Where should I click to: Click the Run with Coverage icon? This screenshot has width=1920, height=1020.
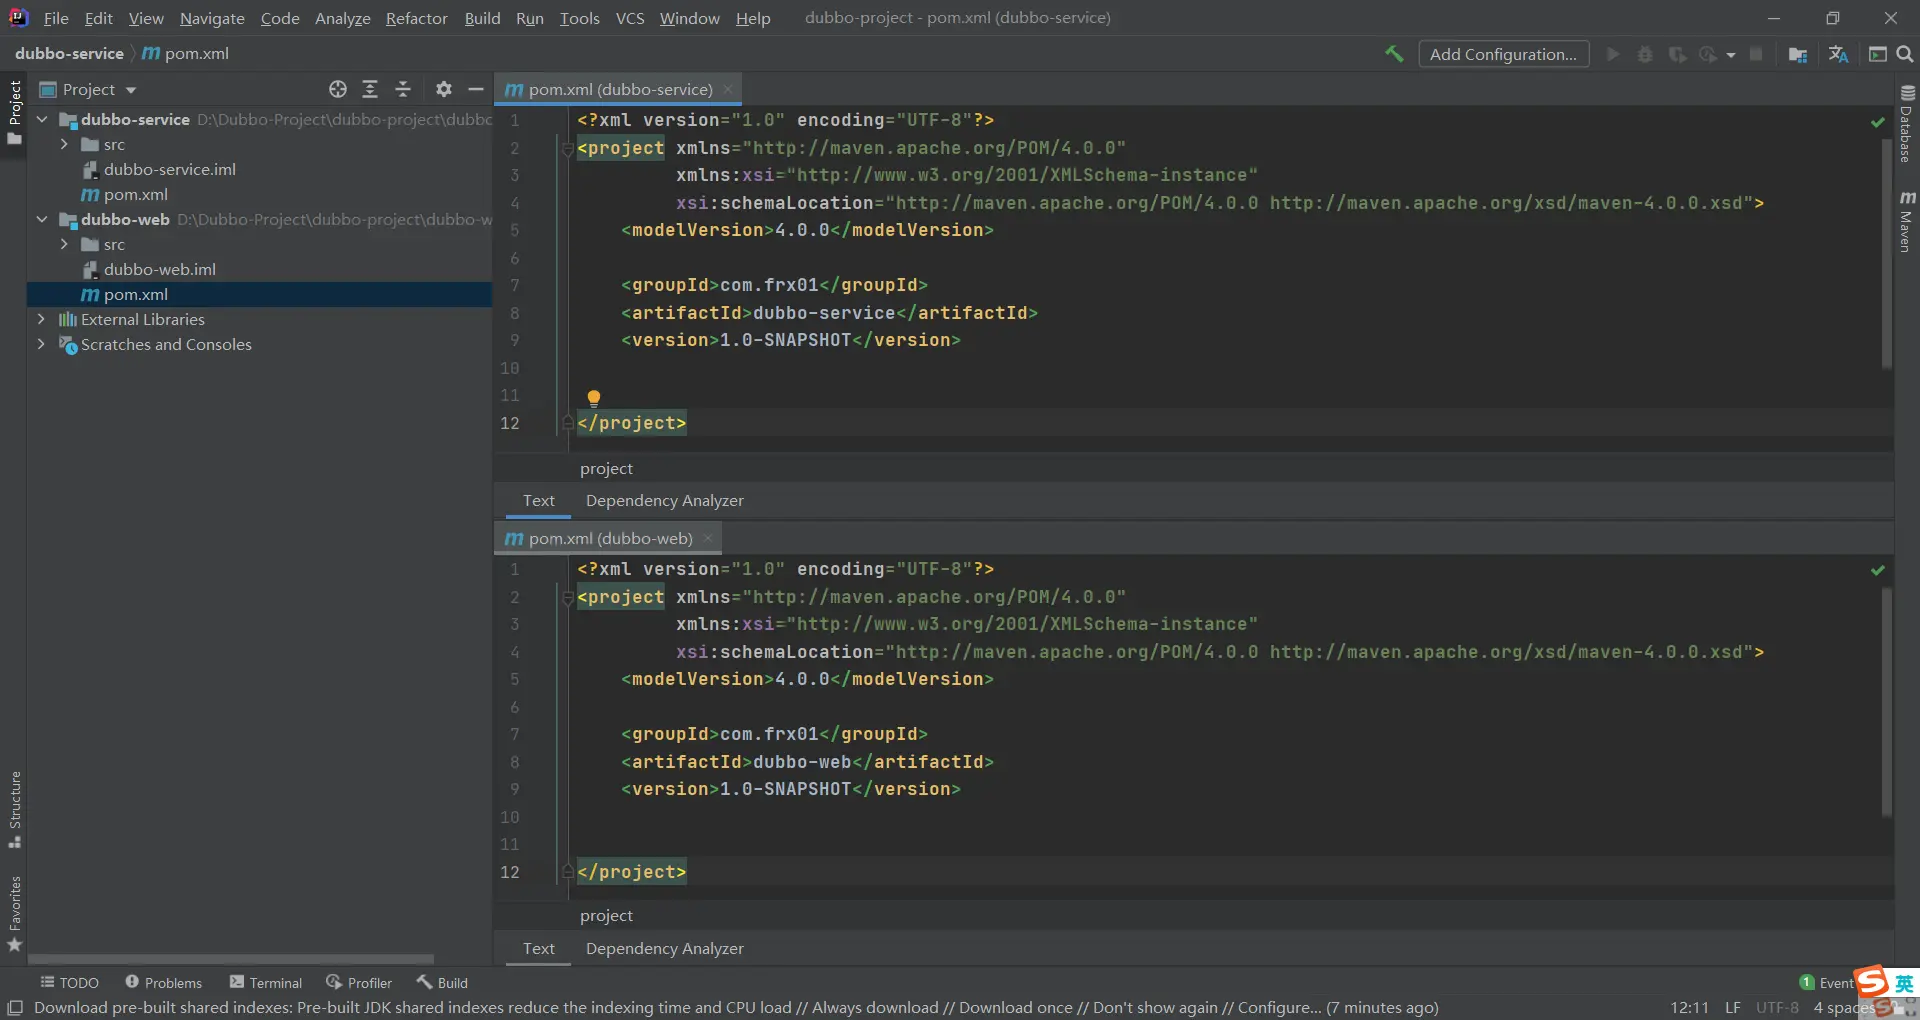coord(1677,54)
